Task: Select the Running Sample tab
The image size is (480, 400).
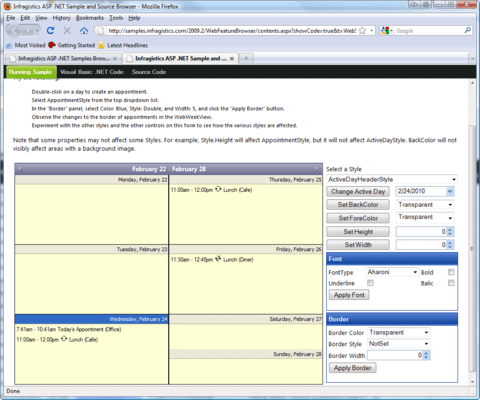Action: click(x=31, y=72)
